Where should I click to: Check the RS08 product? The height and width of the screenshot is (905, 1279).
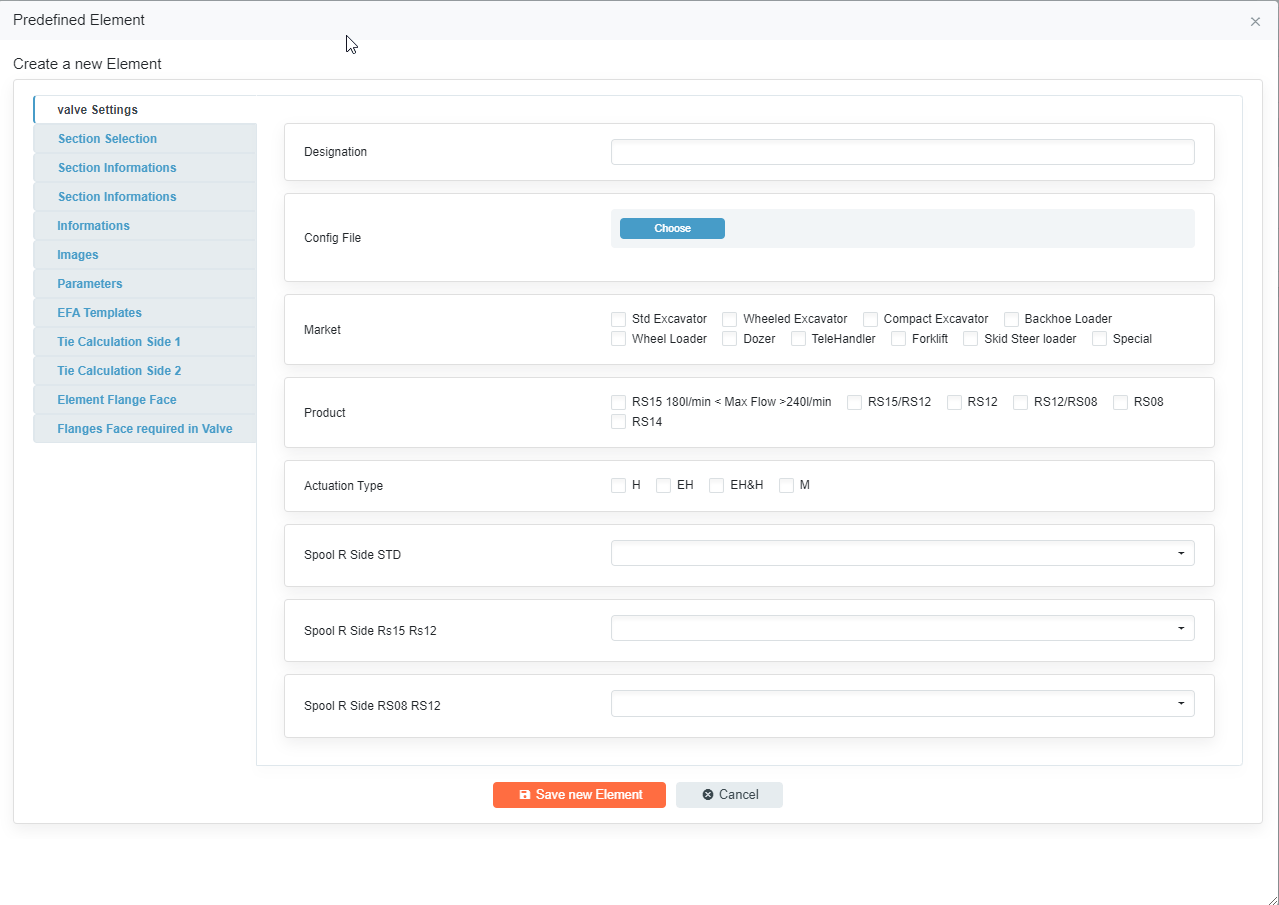coord(1120,402)
